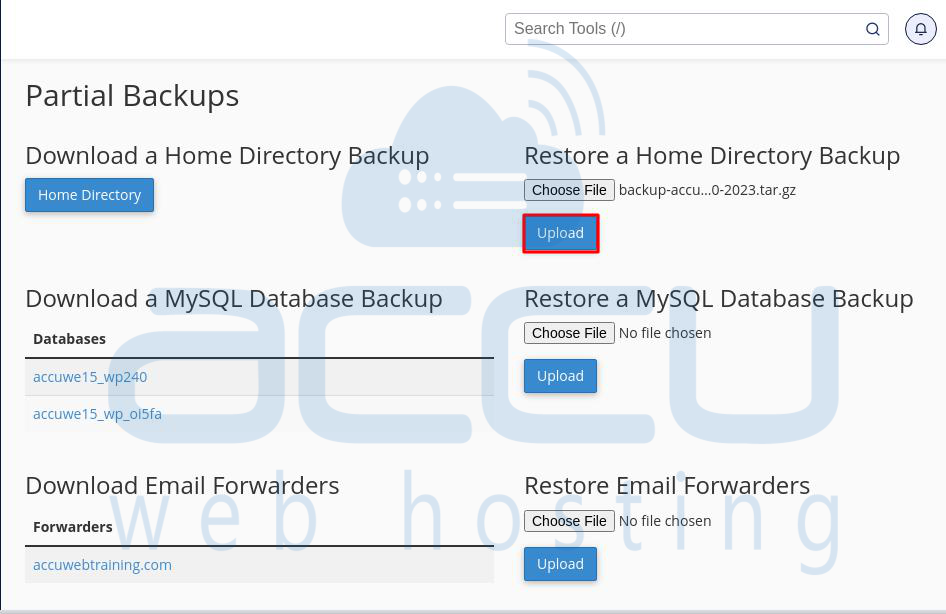Click the Forwarders column header

(72, 527)
